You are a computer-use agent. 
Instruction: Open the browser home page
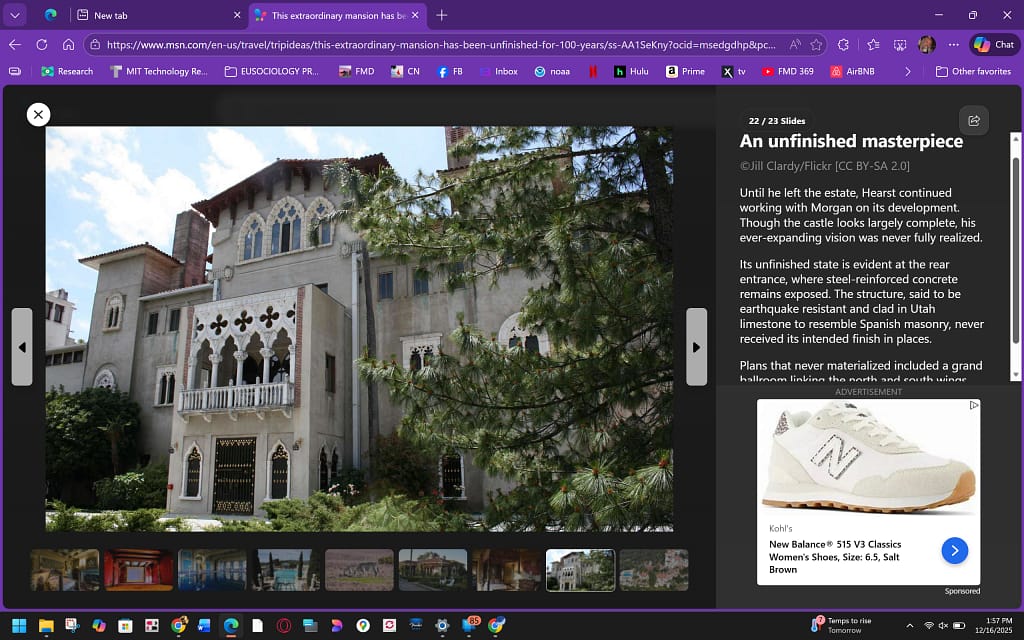(69, 45)
